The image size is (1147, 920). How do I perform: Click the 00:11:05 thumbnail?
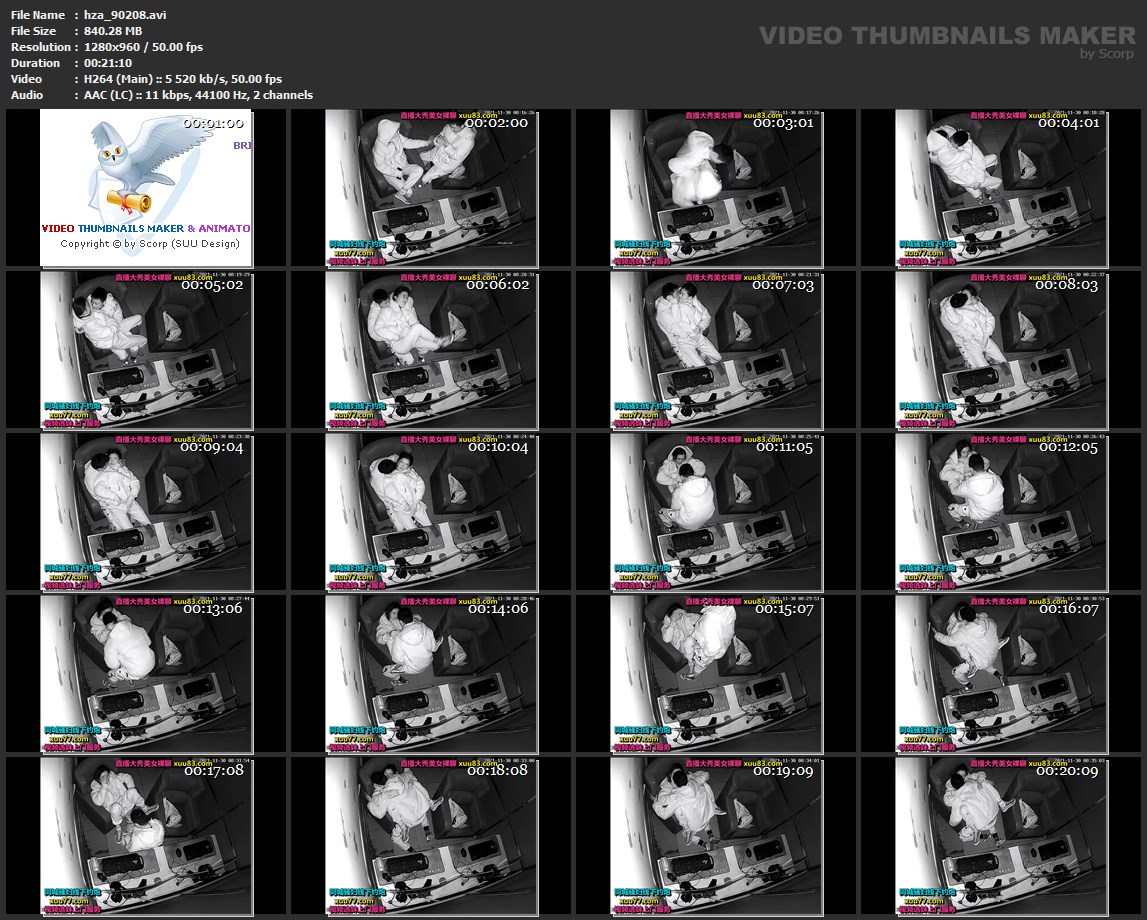(716, 512)
